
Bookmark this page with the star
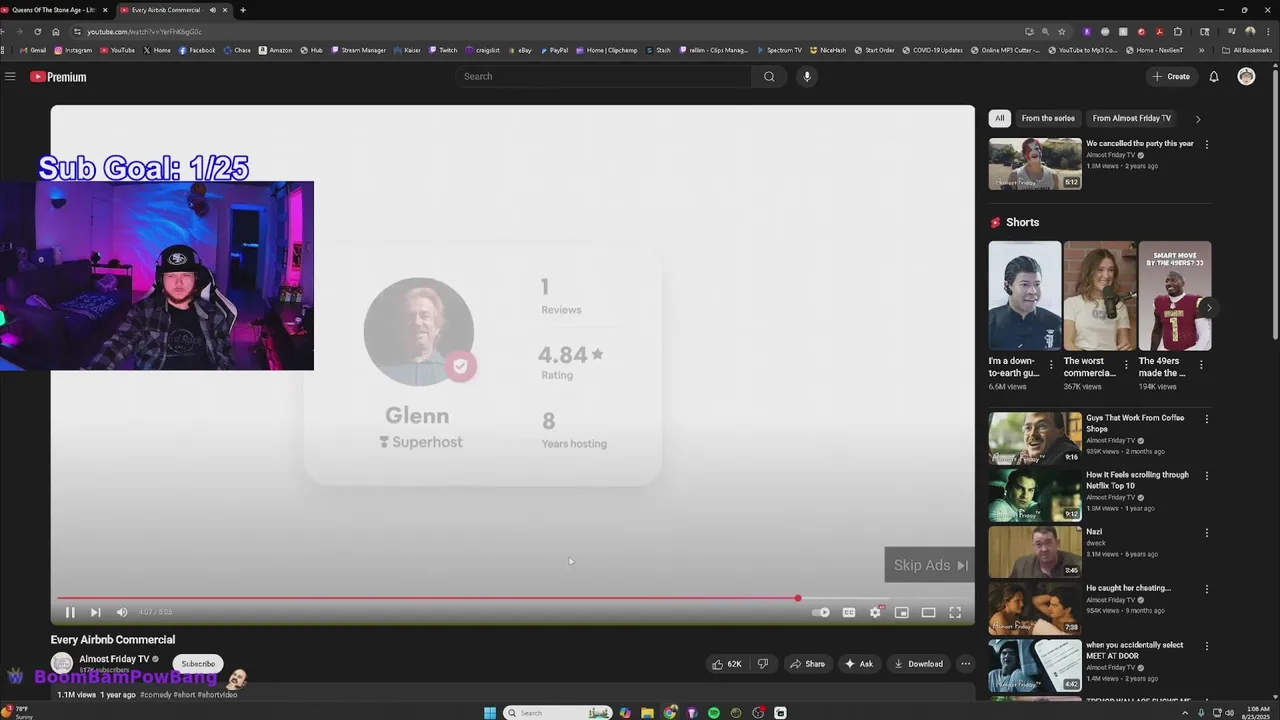(1062, 31)
